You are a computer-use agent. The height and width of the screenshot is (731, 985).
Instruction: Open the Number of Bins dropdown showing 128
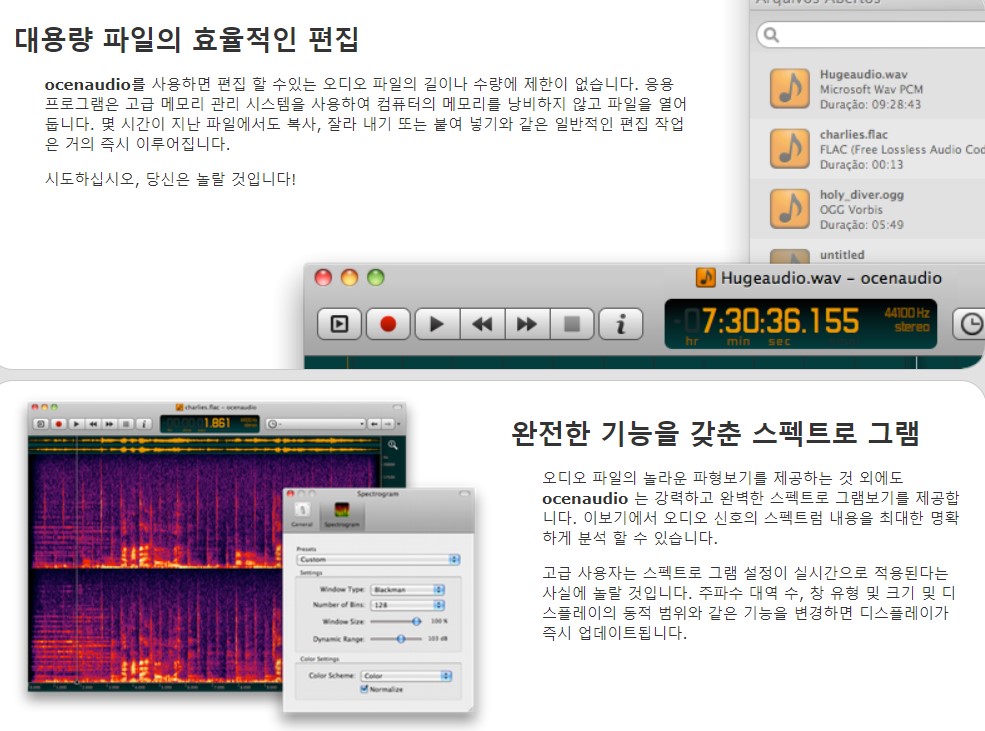click(x=408, y=605)
